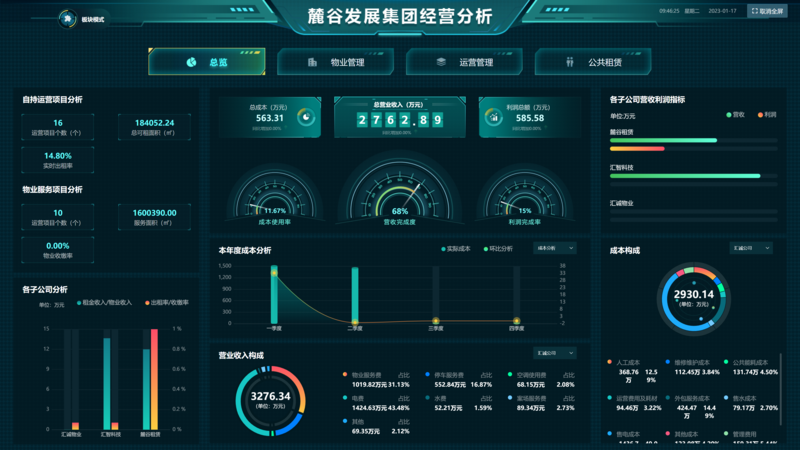The height and width of the screenshot is (450, 800).
Task: Click the 物业收缴率 card 0.00%
Action: pyautogui.click(x=58, y=249)
